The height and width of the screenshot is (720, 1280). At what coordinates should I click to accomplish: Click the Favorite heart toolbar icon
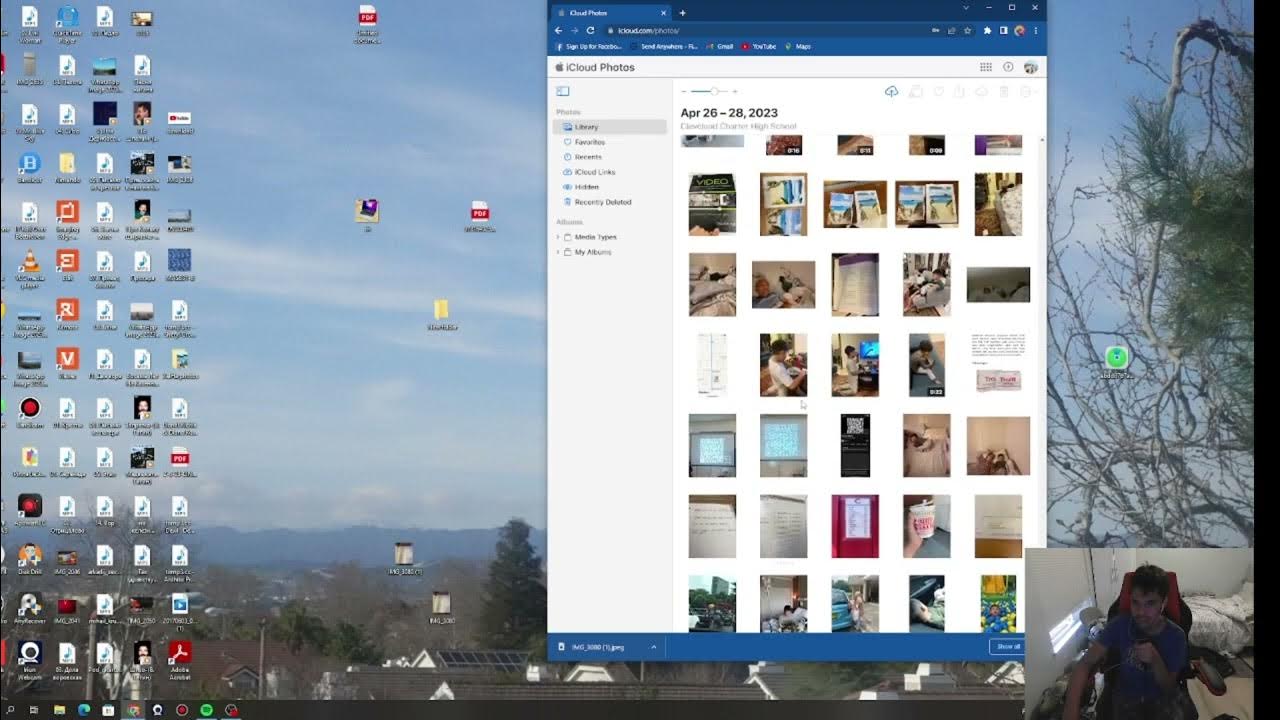[938, 92]
